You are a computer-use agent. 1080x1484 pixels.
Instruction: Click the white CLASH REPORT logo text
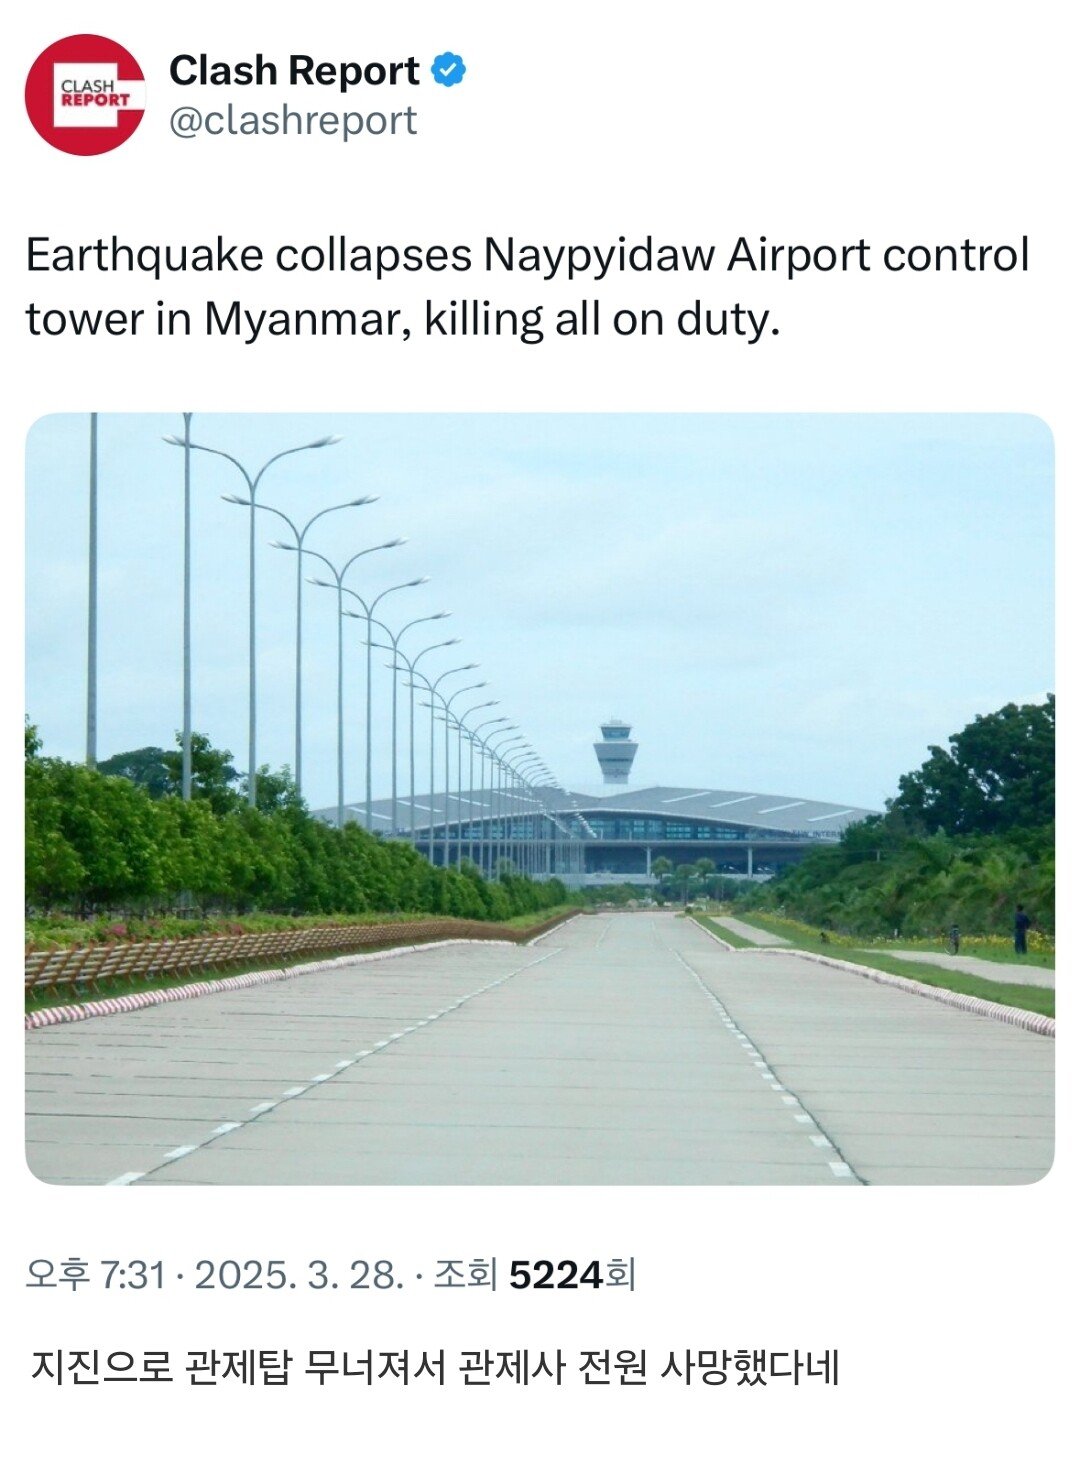tap(95, 94)
